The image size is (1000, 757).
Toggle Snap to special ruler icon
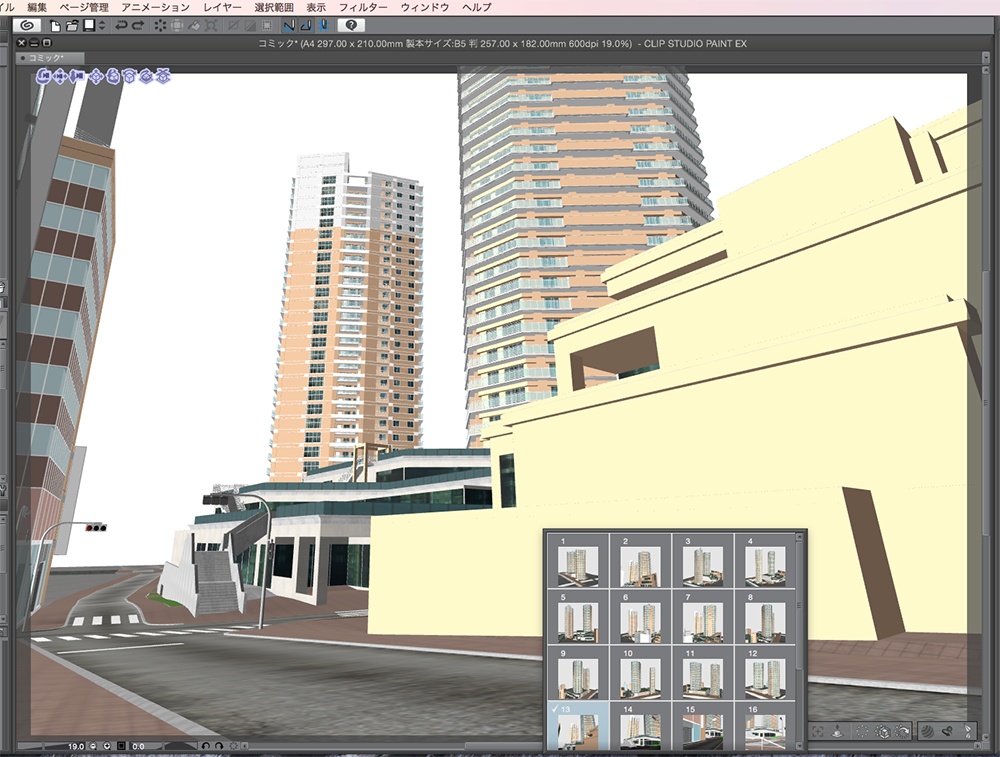click(x=306, y=26)
